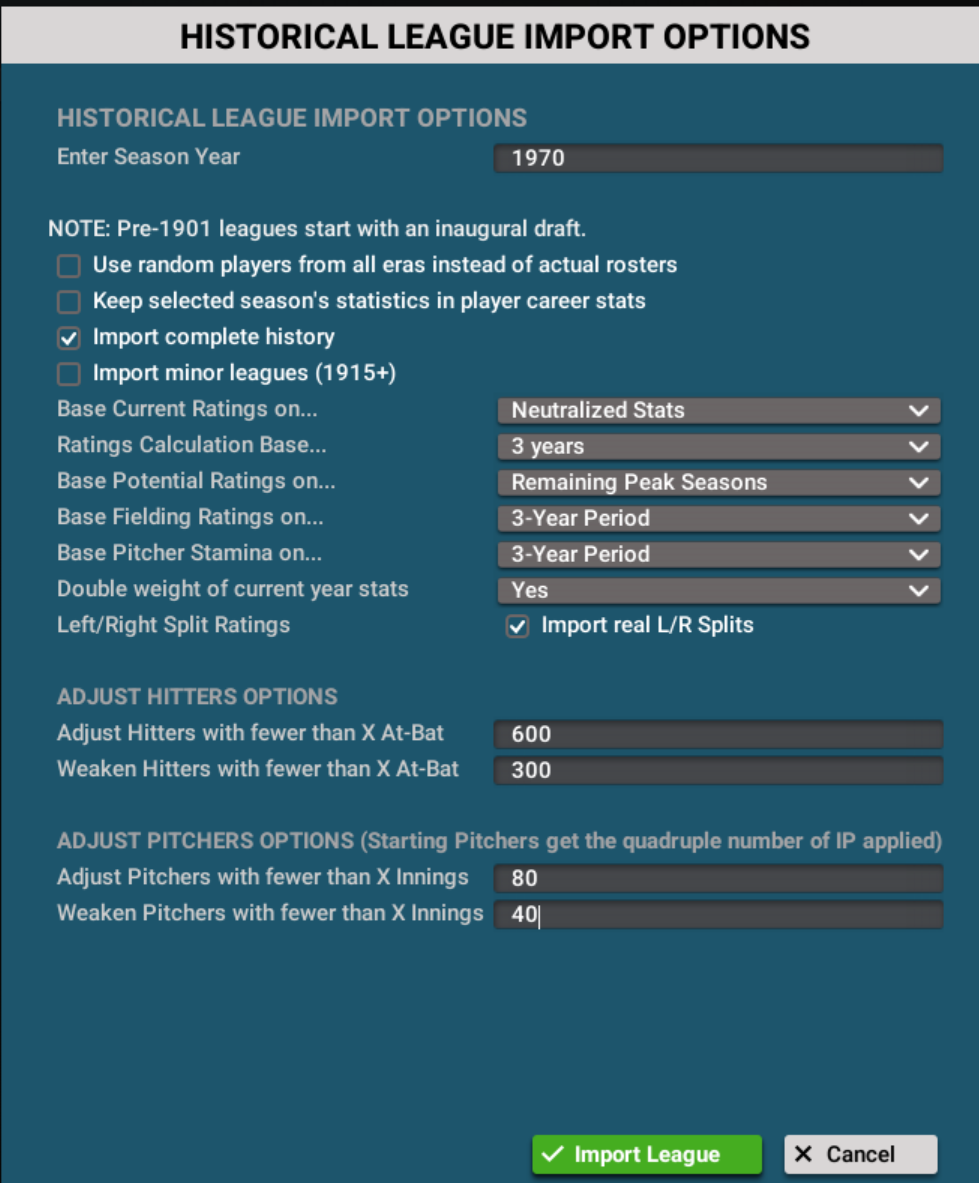Enable Import minor leagues (1915+)
Screen dimensions: 979x1183
[69, 374]
